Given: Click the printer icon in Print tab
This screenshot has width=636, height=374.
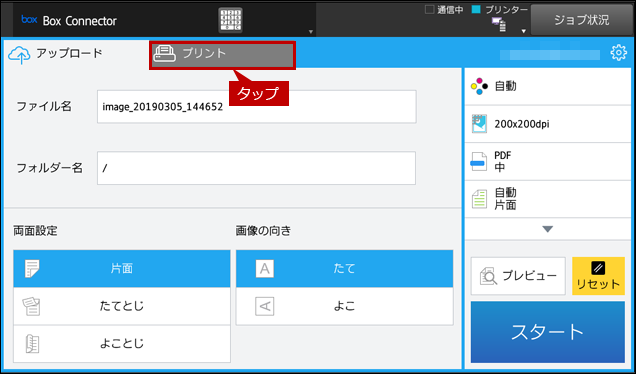Looking at the screenshot, I should click(165, 54).
